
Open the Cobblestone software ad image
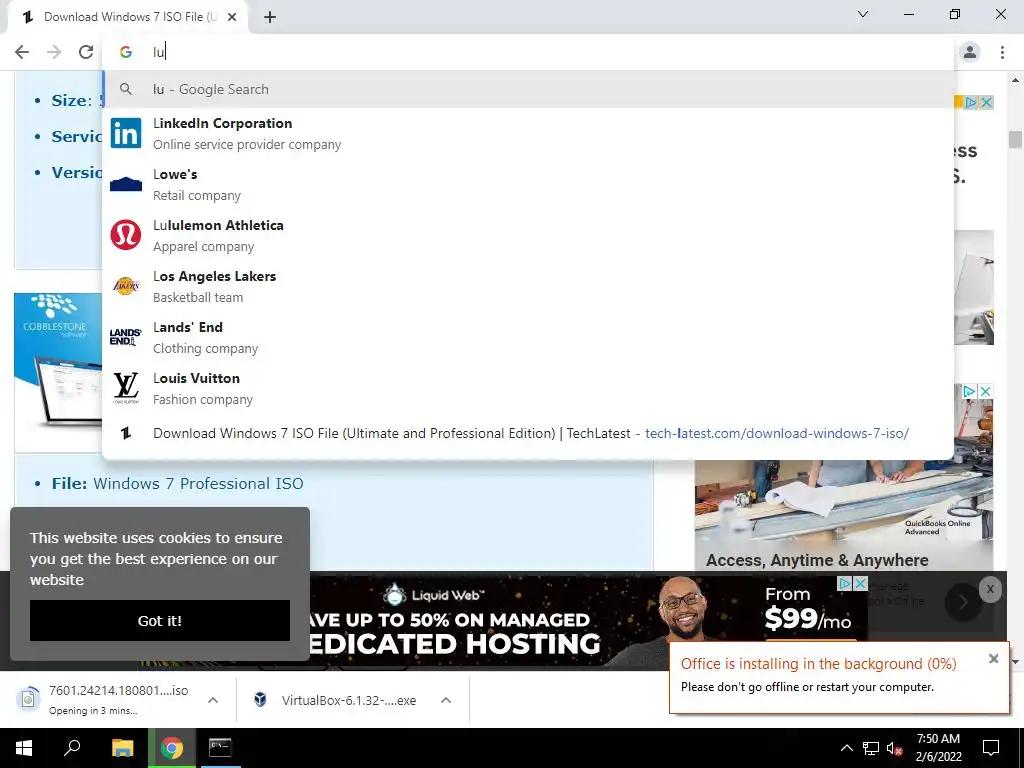[58, 372]
